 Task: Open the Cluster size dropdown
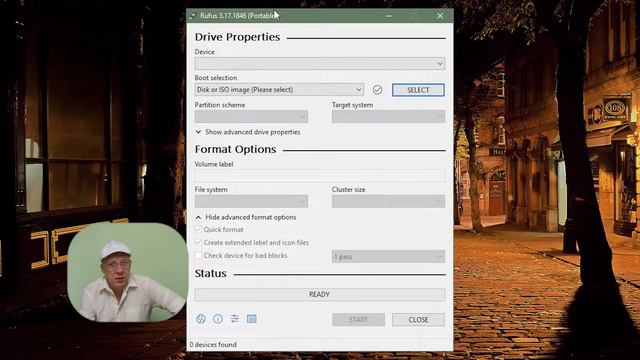389,201
